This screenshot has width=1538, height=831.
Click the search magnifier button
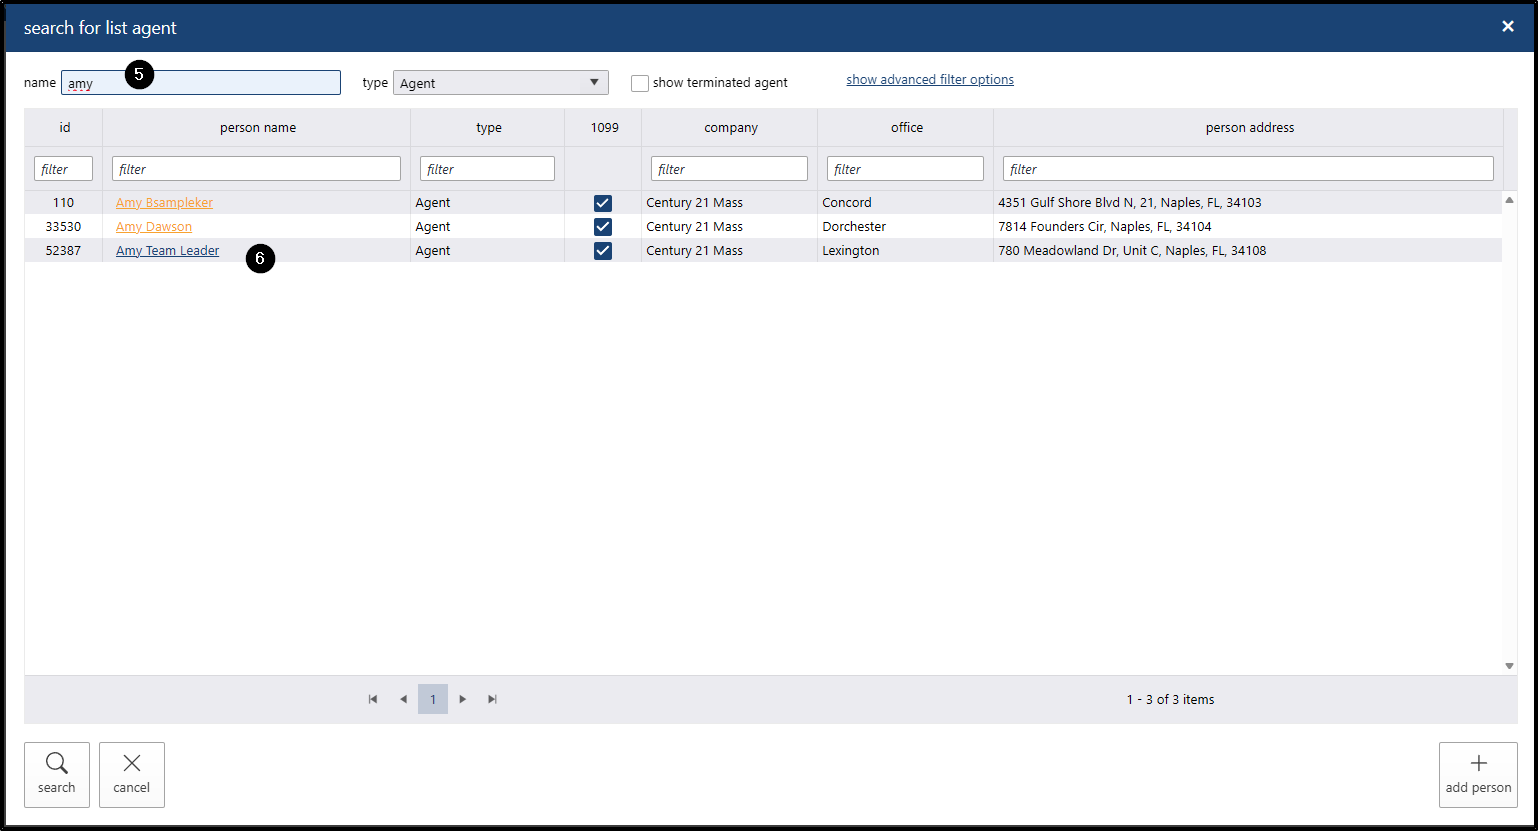point(57,774)
